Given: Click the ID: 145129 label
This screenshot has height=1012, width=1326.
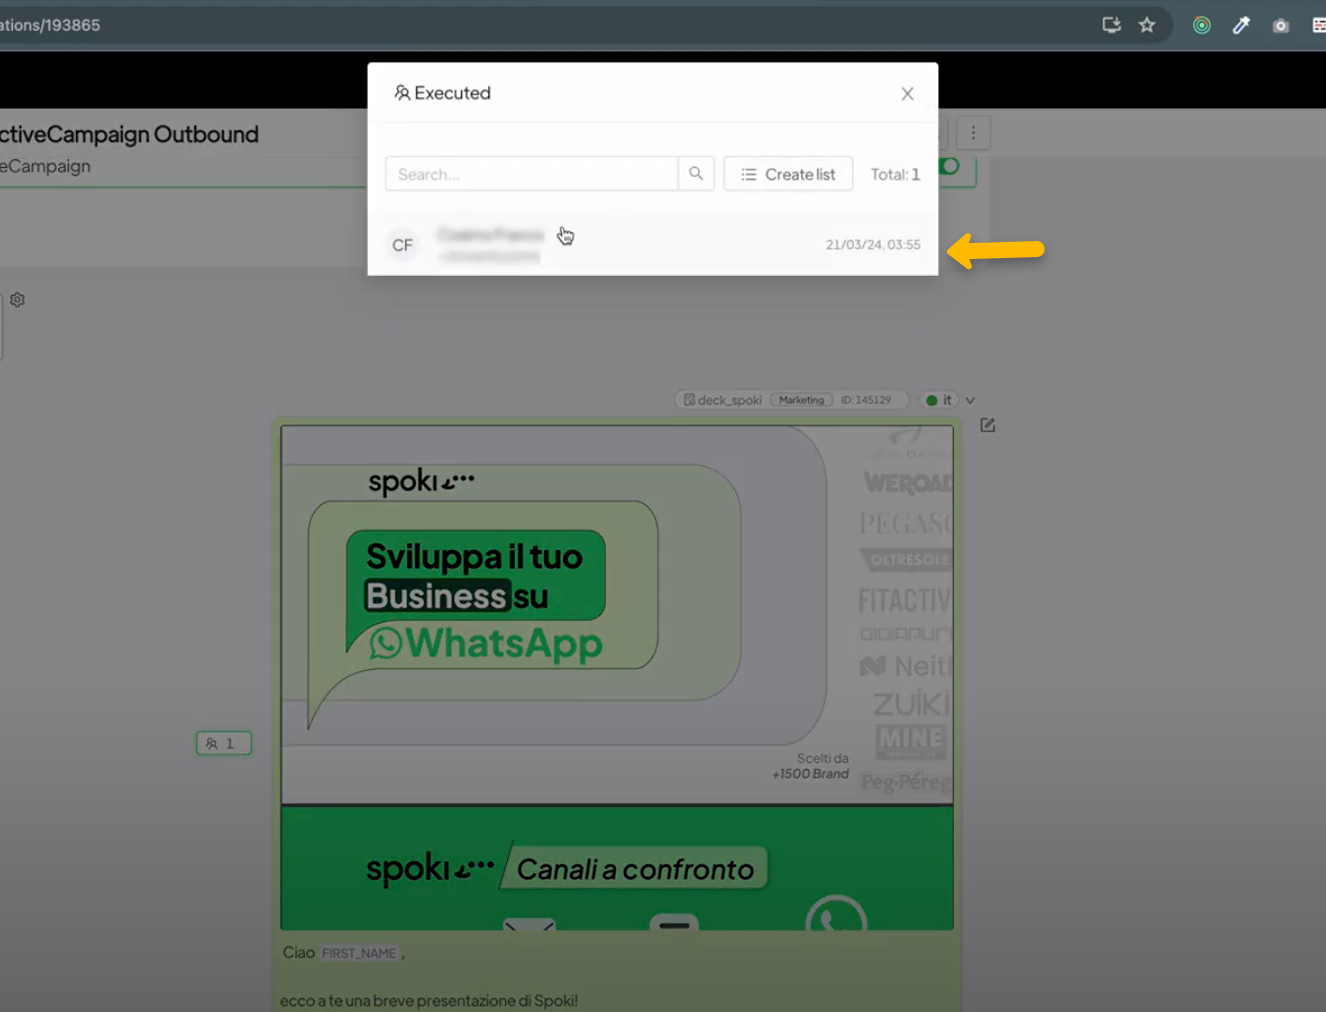Looking at the screenshot, I should click(865, 400).
